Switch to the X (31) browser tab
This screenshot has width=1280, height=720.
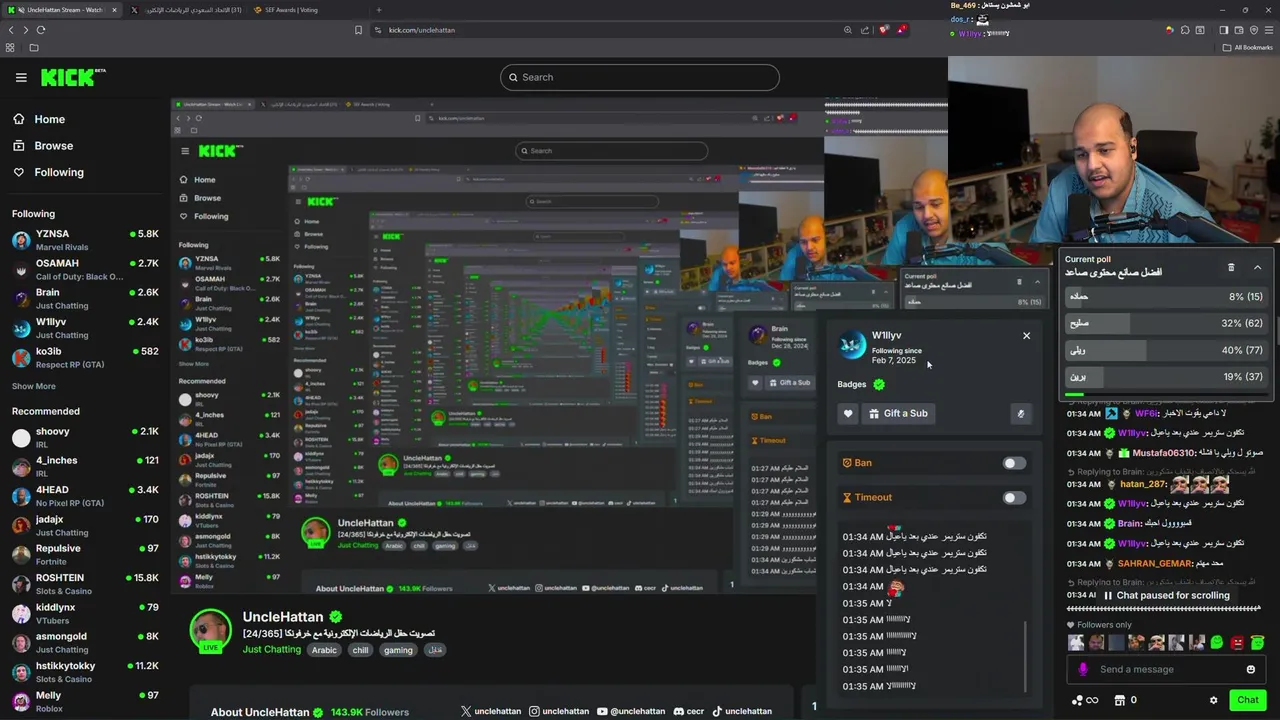[x=187, y=10]
